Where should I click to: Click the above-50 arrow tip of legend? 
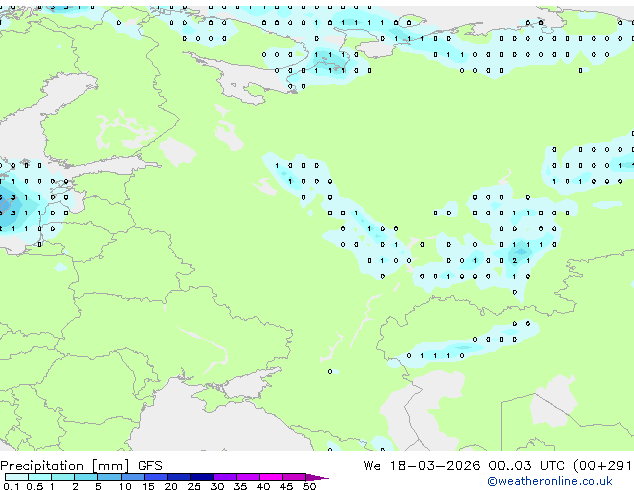click(x=317, y=477)
